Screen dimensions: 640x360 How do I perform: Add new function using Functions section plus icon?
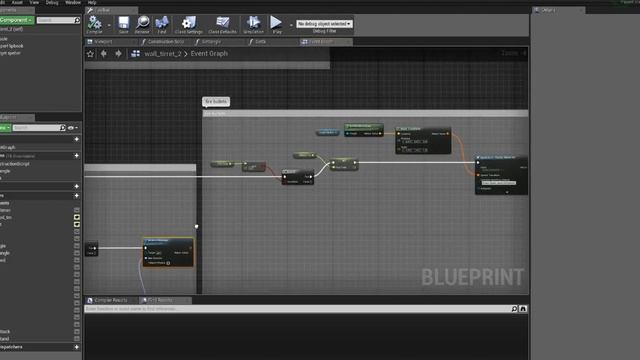(76, 156)
